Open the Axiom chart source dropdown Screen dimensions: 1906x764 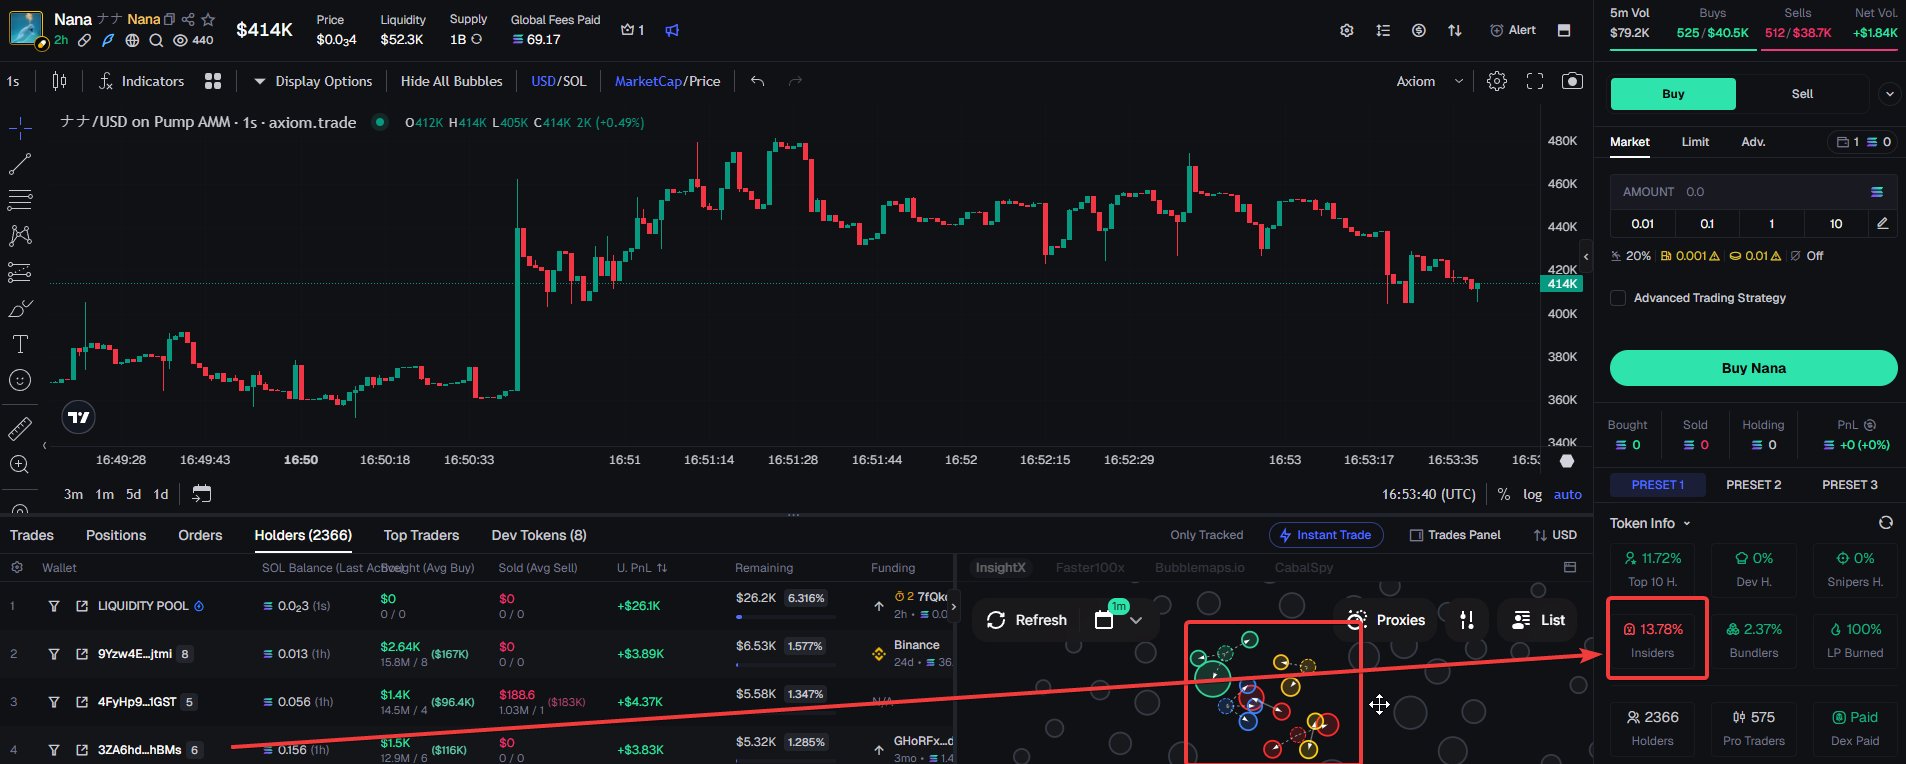tap(1430, 81)
